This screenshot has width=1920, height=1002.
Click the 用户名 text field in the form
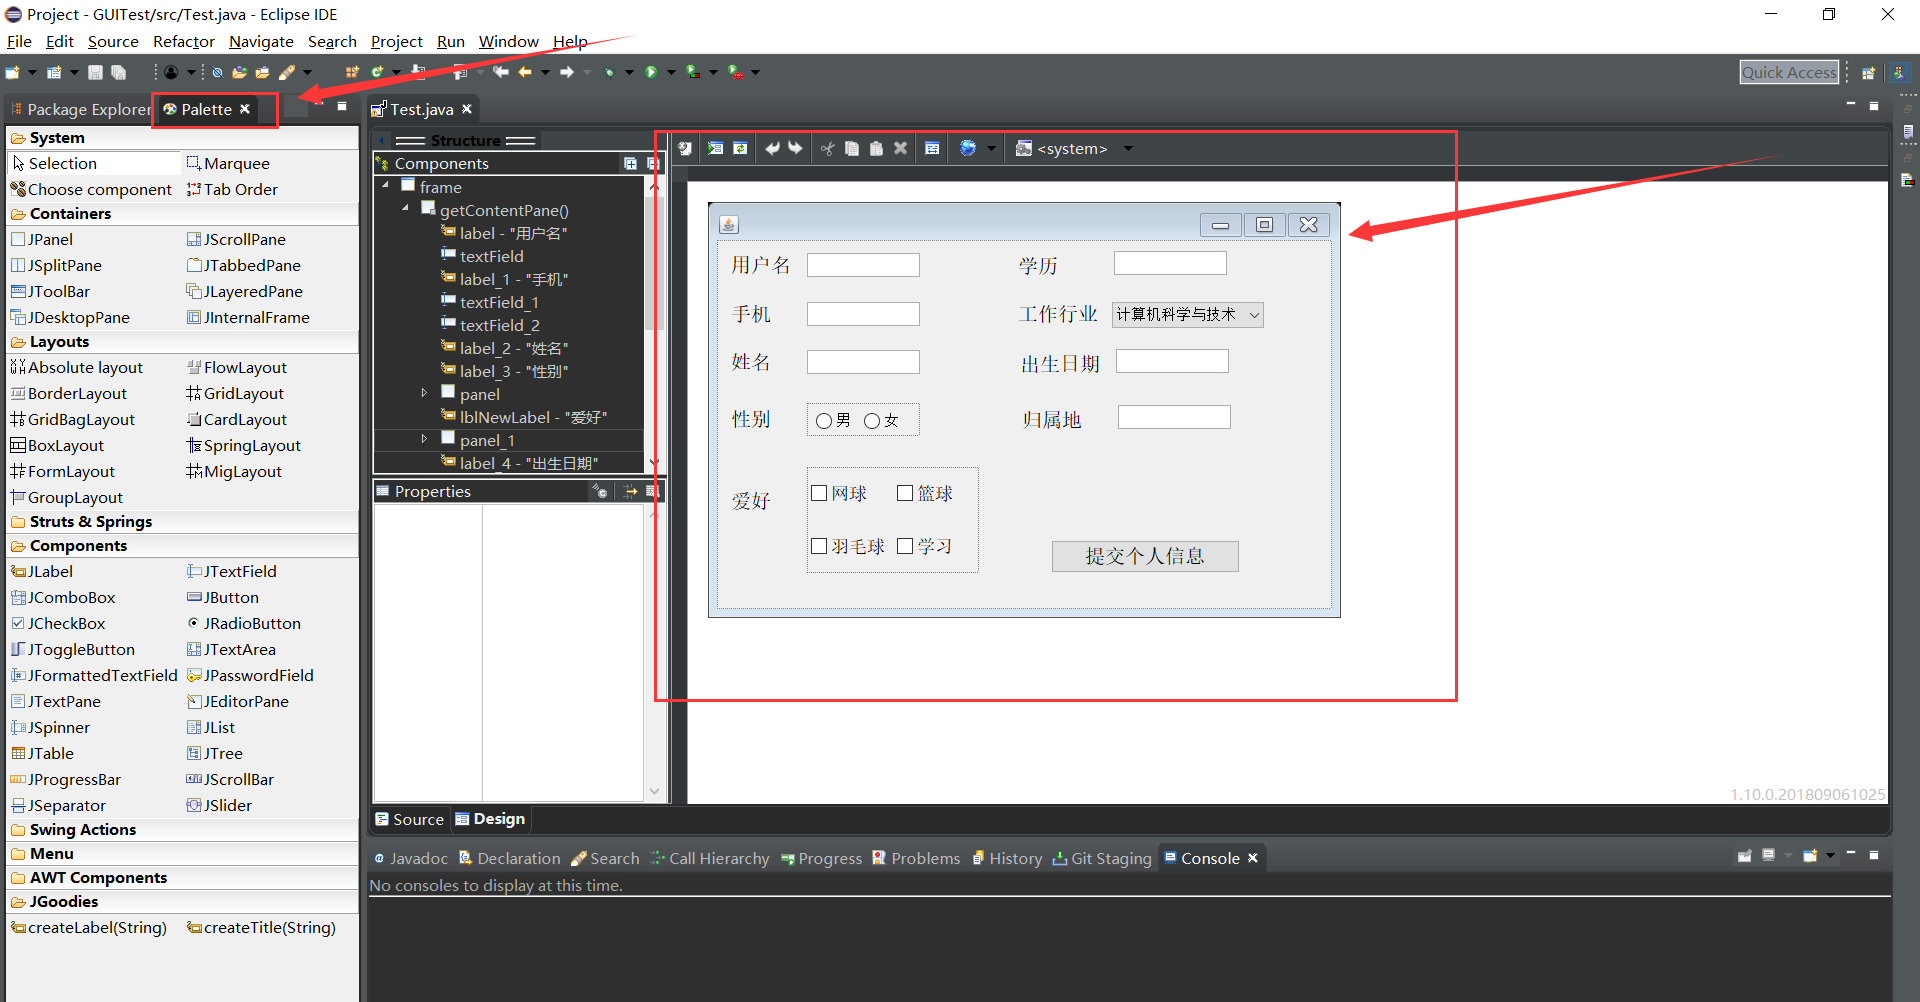[862, 264]
